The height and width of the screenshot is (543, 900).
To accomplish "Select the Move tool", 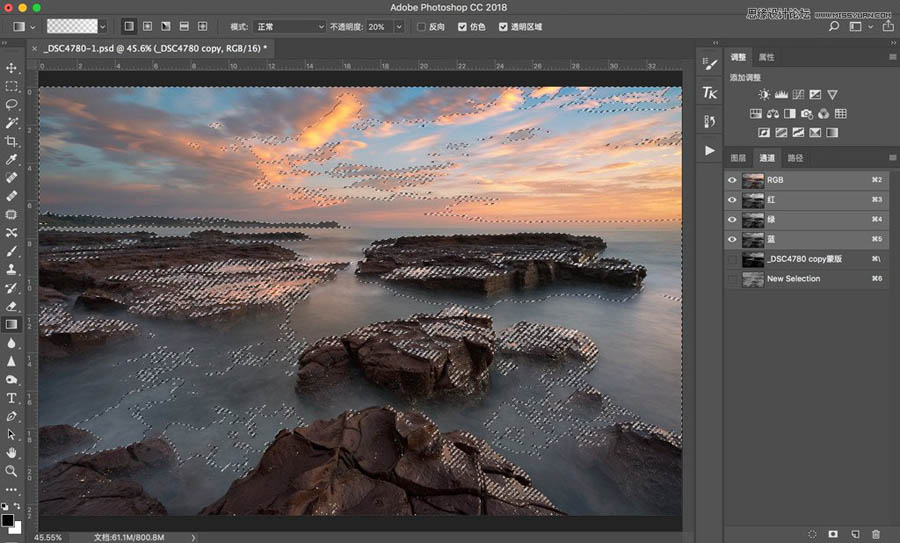I will [x=11, y=68].
